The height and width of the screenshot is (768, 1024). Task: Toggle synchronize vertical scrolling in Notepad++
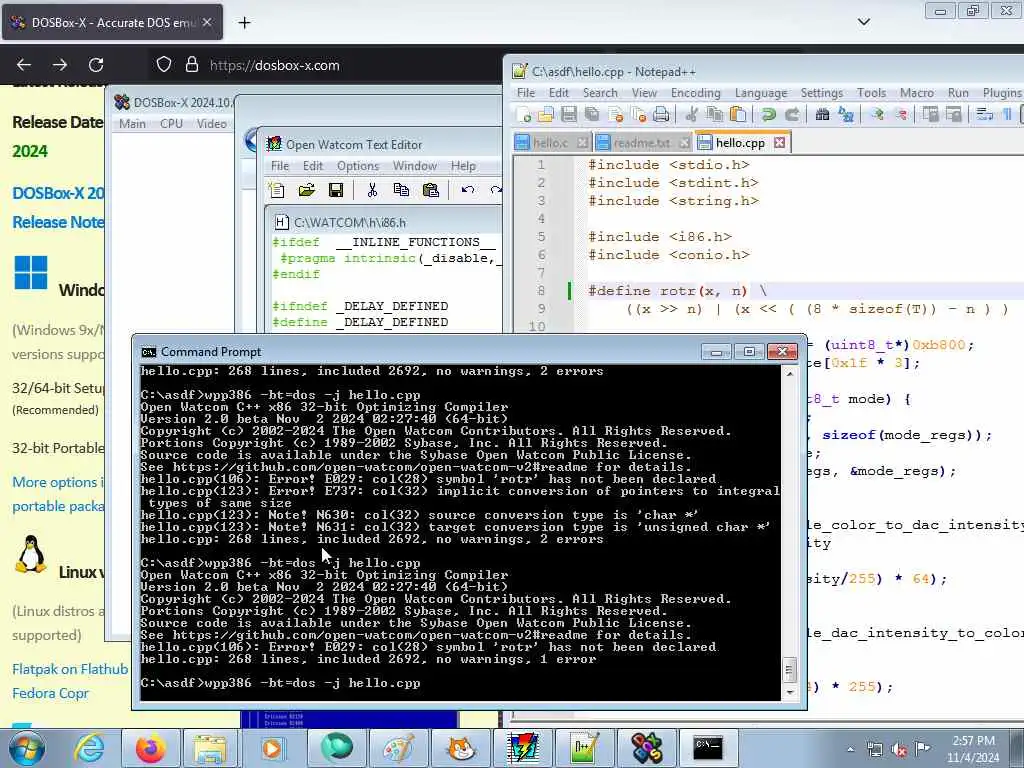click(x=931, y=115)
